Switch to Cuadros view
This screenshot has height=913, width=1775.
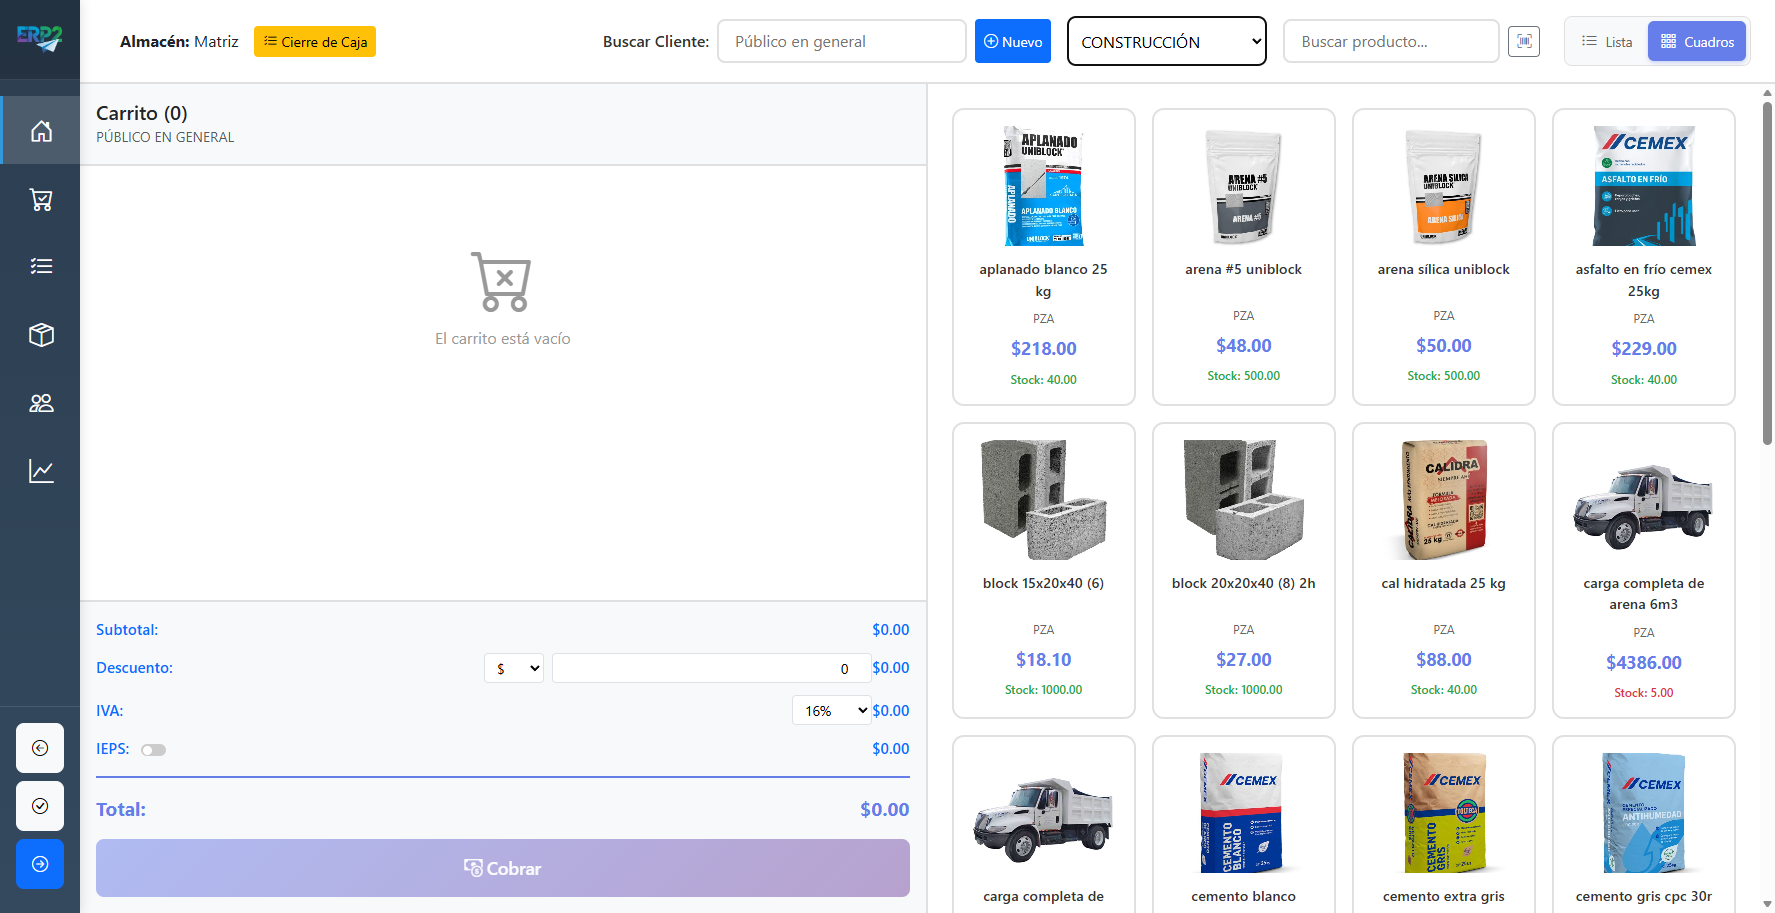pos(1697,42)
